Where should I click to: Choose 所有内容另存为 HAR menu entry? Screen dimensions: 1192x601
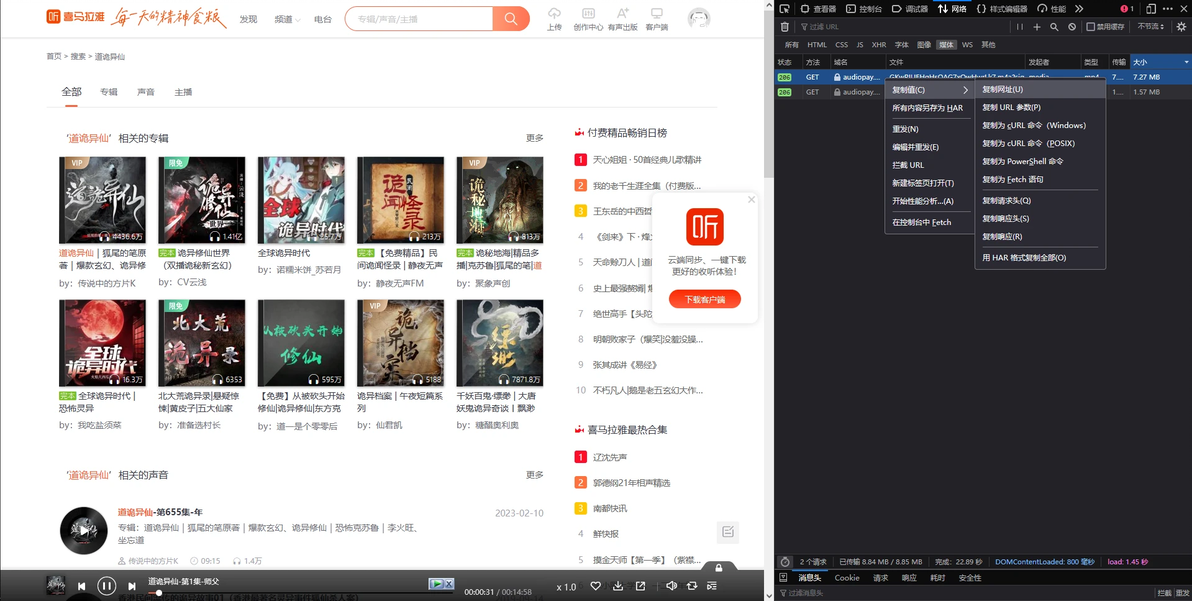(x=930, y=108)
